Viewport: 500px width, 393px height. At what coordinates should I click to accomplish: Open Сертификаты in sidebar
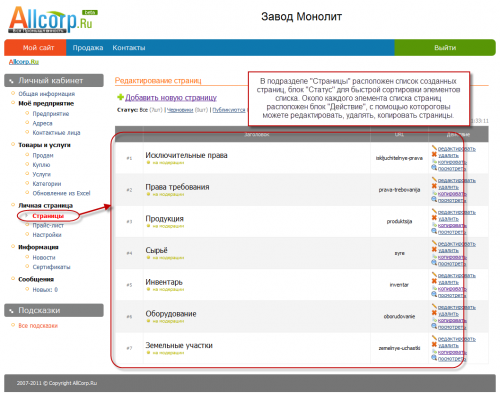coord(51,267)
